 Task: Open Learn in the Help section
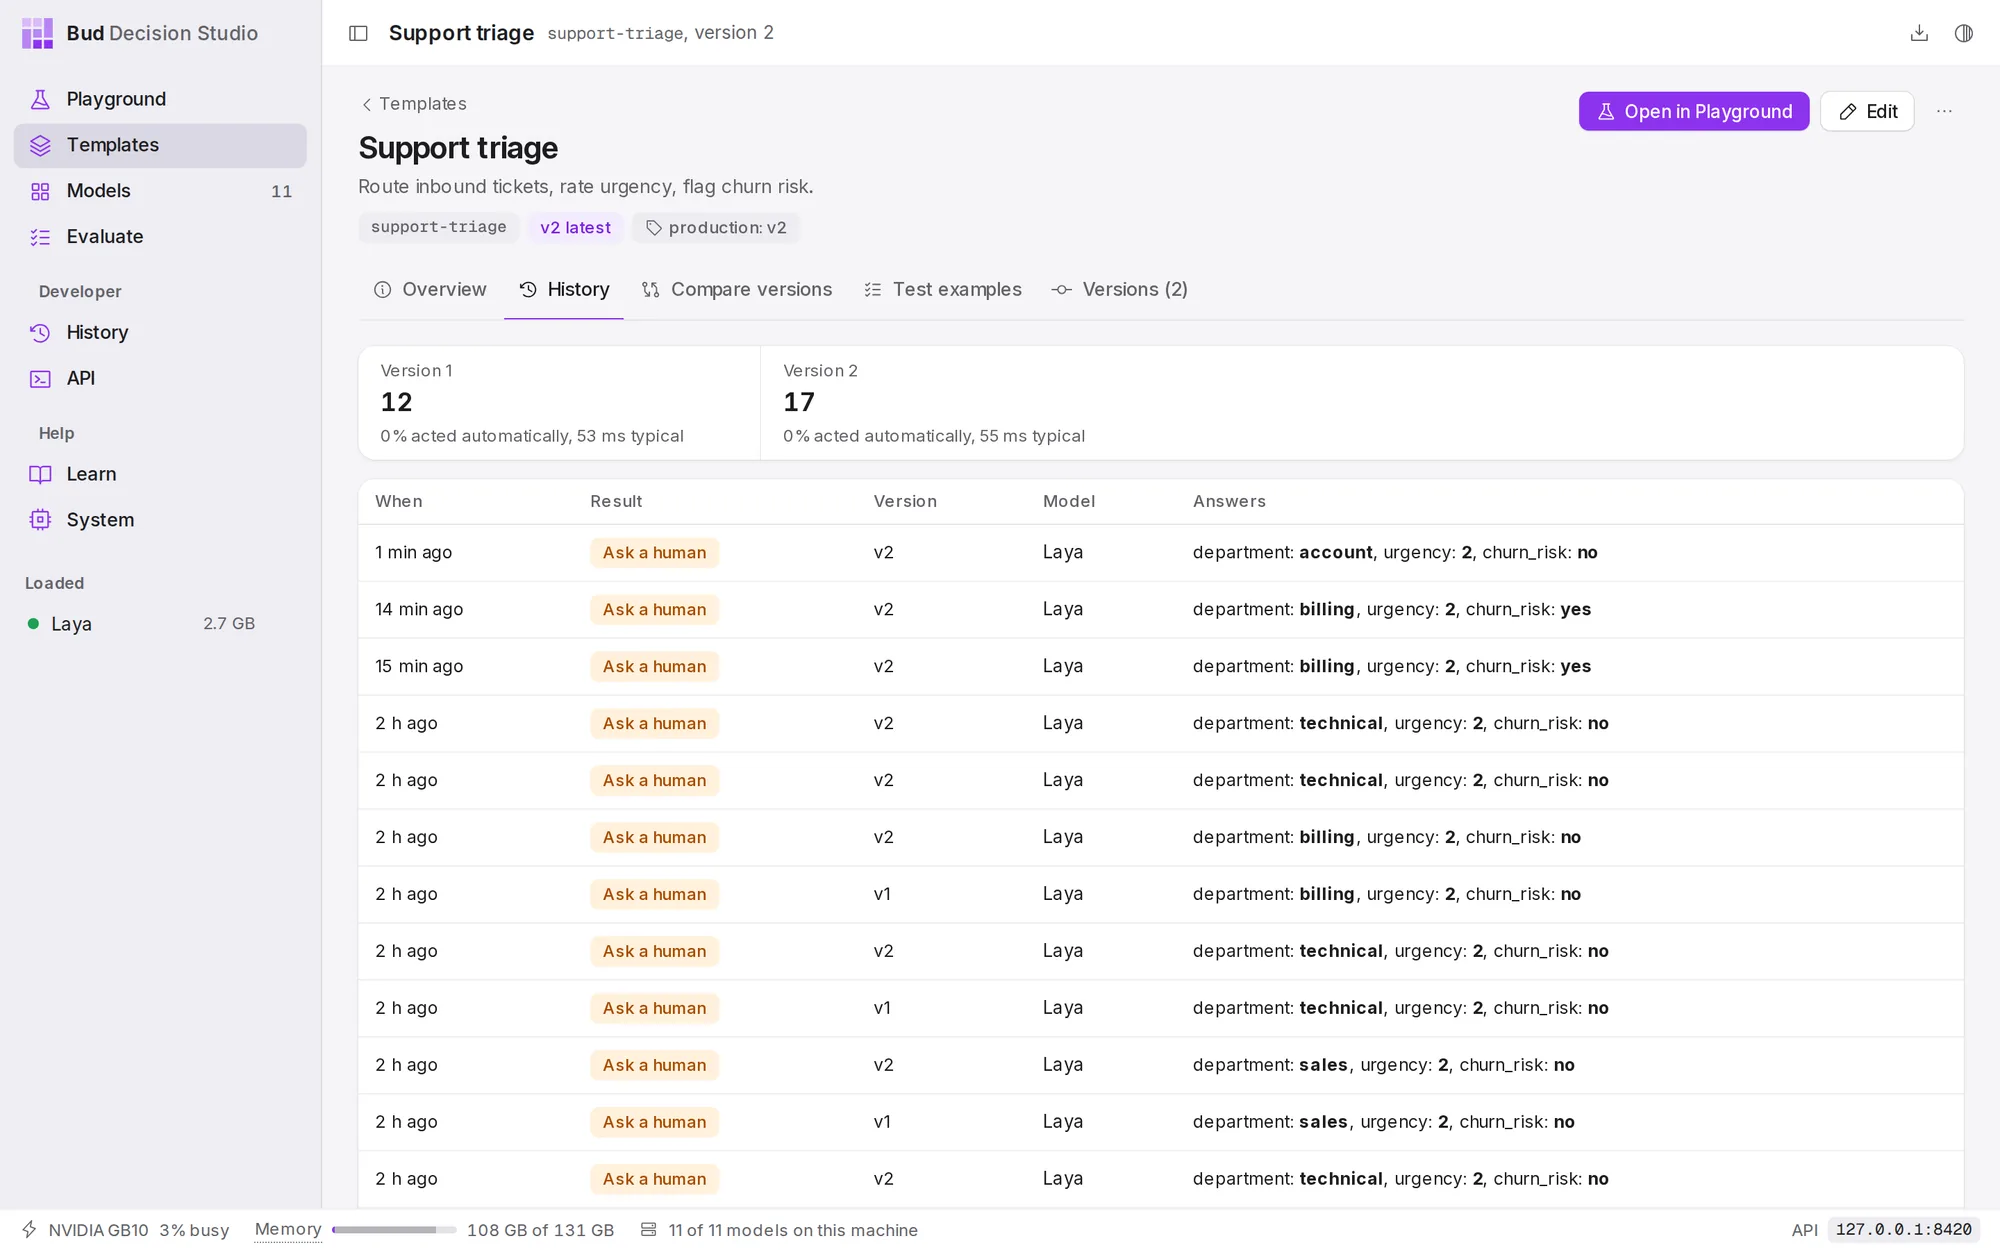tap(160, 474)
